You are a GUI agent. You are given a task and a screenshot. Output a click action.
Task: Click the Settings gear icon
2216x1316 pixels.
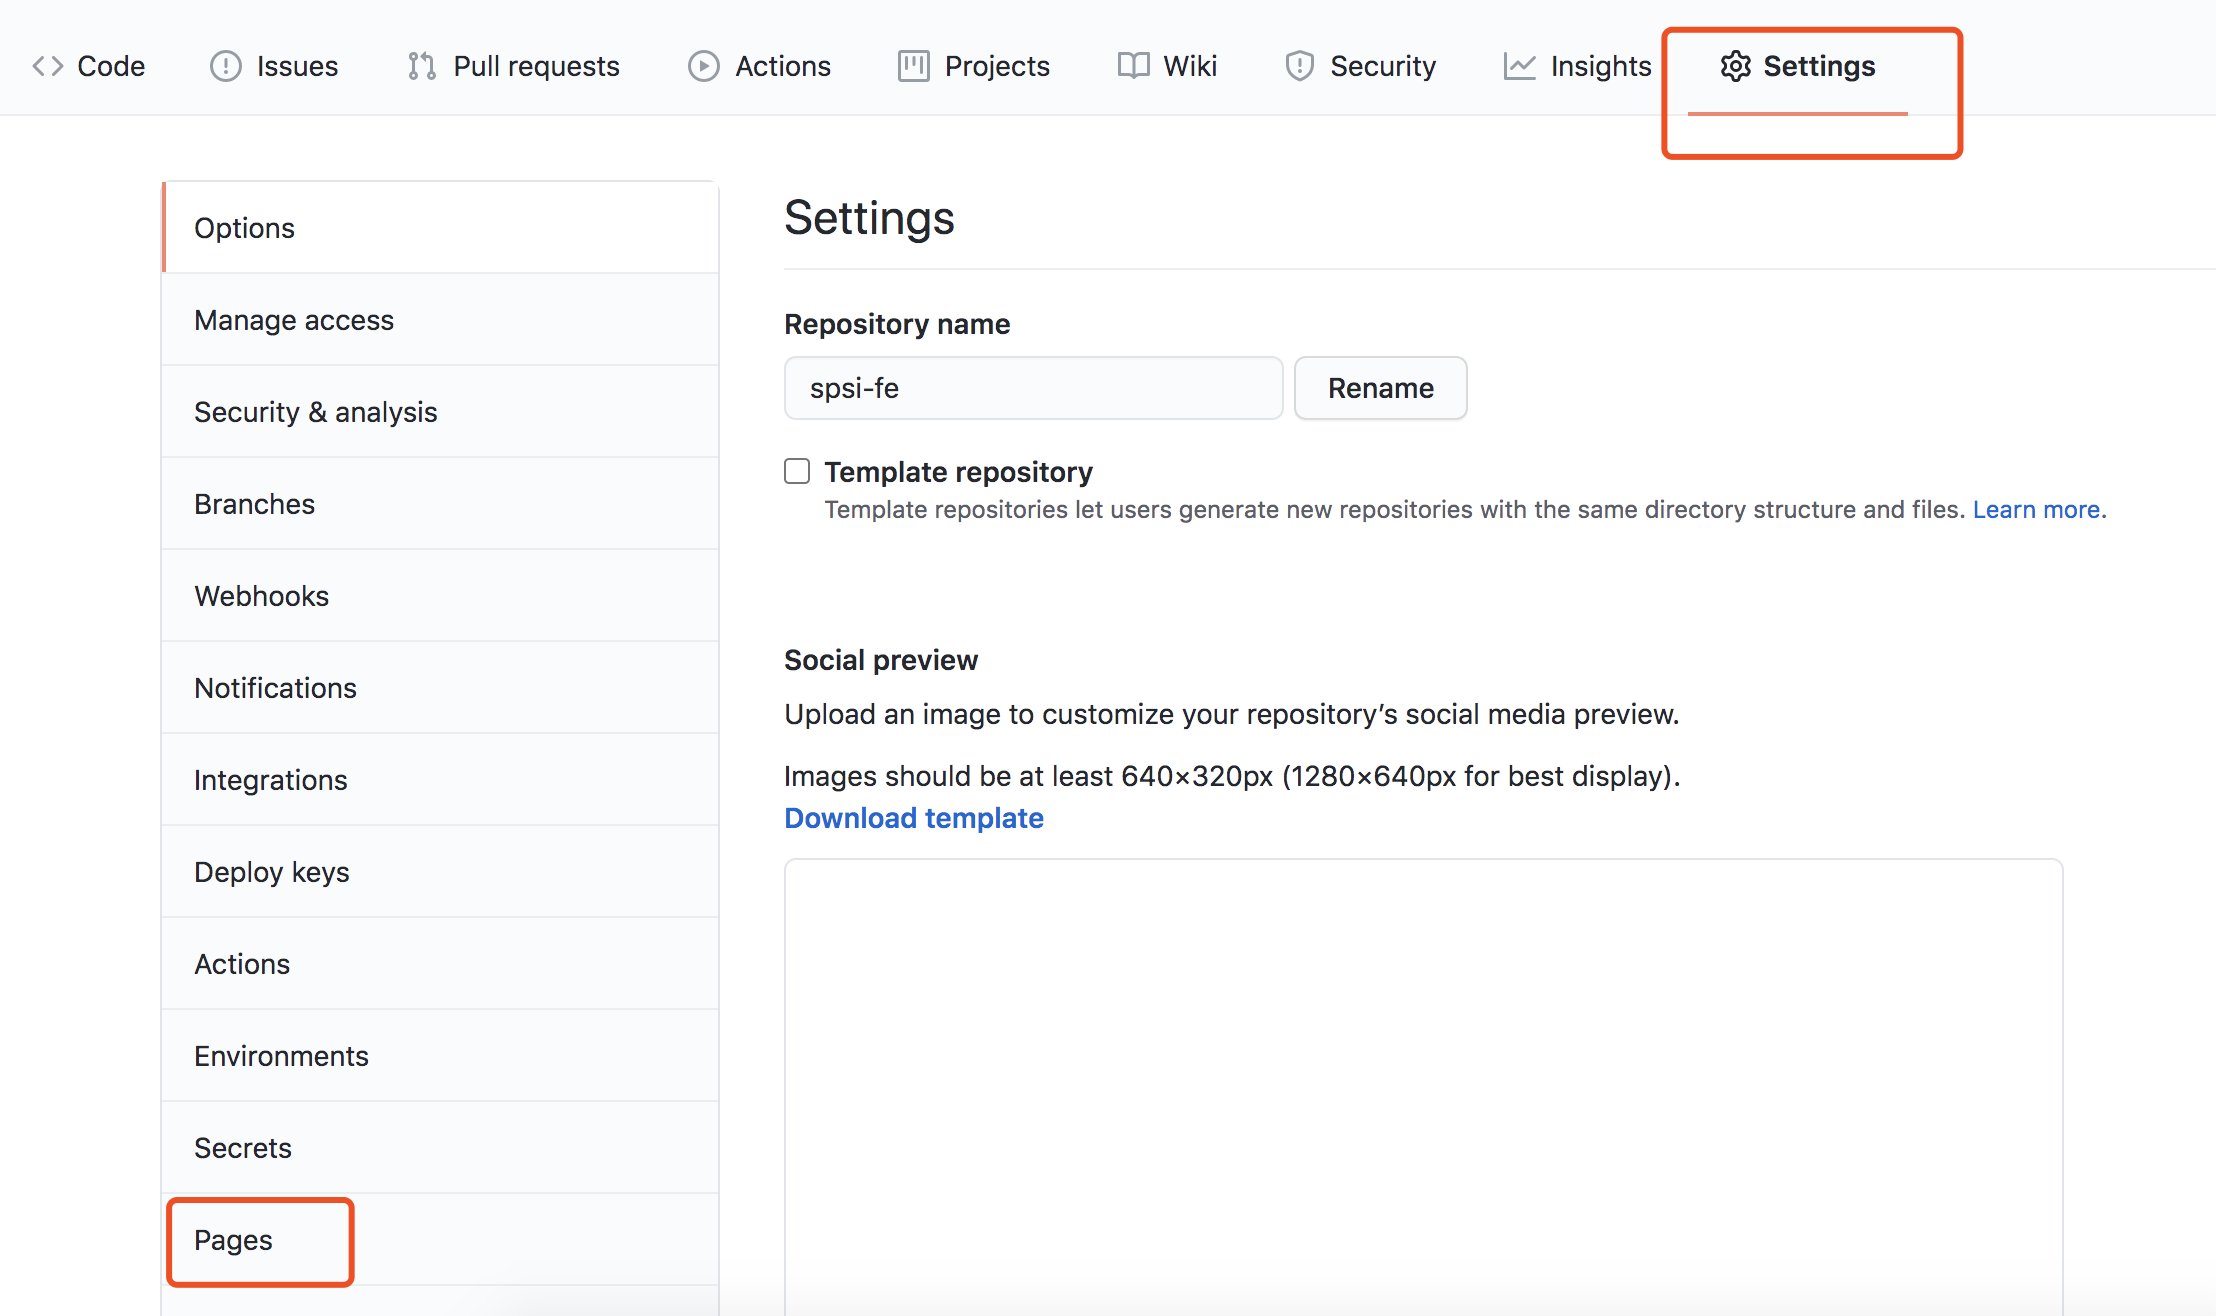[1735, 66]
